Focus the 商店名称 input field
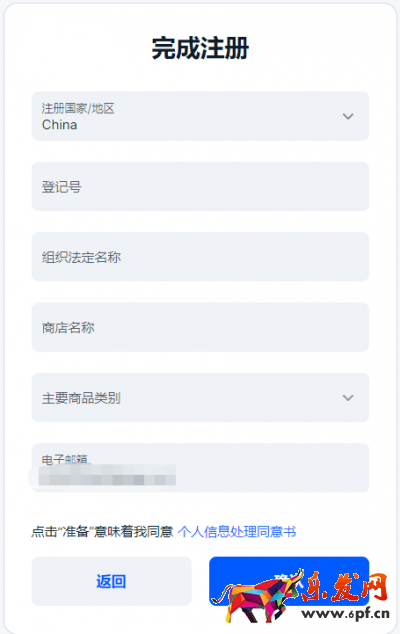The height and width of the screenshot is (634, 400). click(200, 327)
